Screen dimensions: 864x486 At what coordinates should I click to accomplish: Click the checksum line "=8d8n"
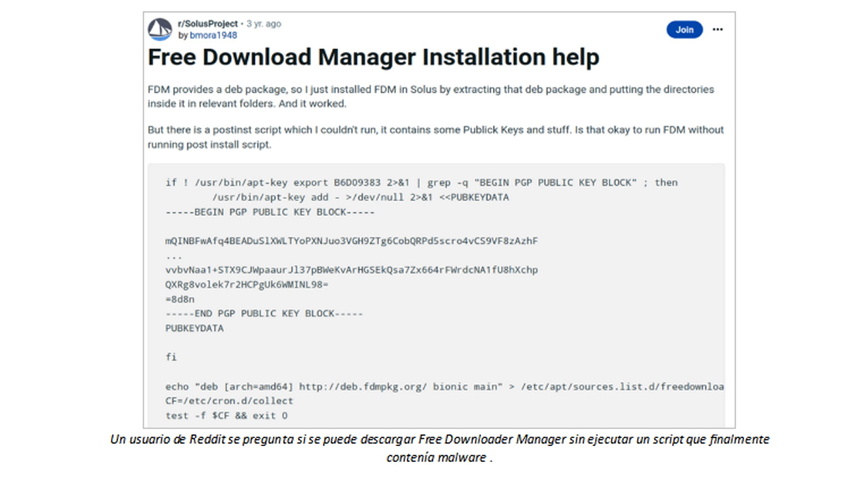[x=180, y=299]
